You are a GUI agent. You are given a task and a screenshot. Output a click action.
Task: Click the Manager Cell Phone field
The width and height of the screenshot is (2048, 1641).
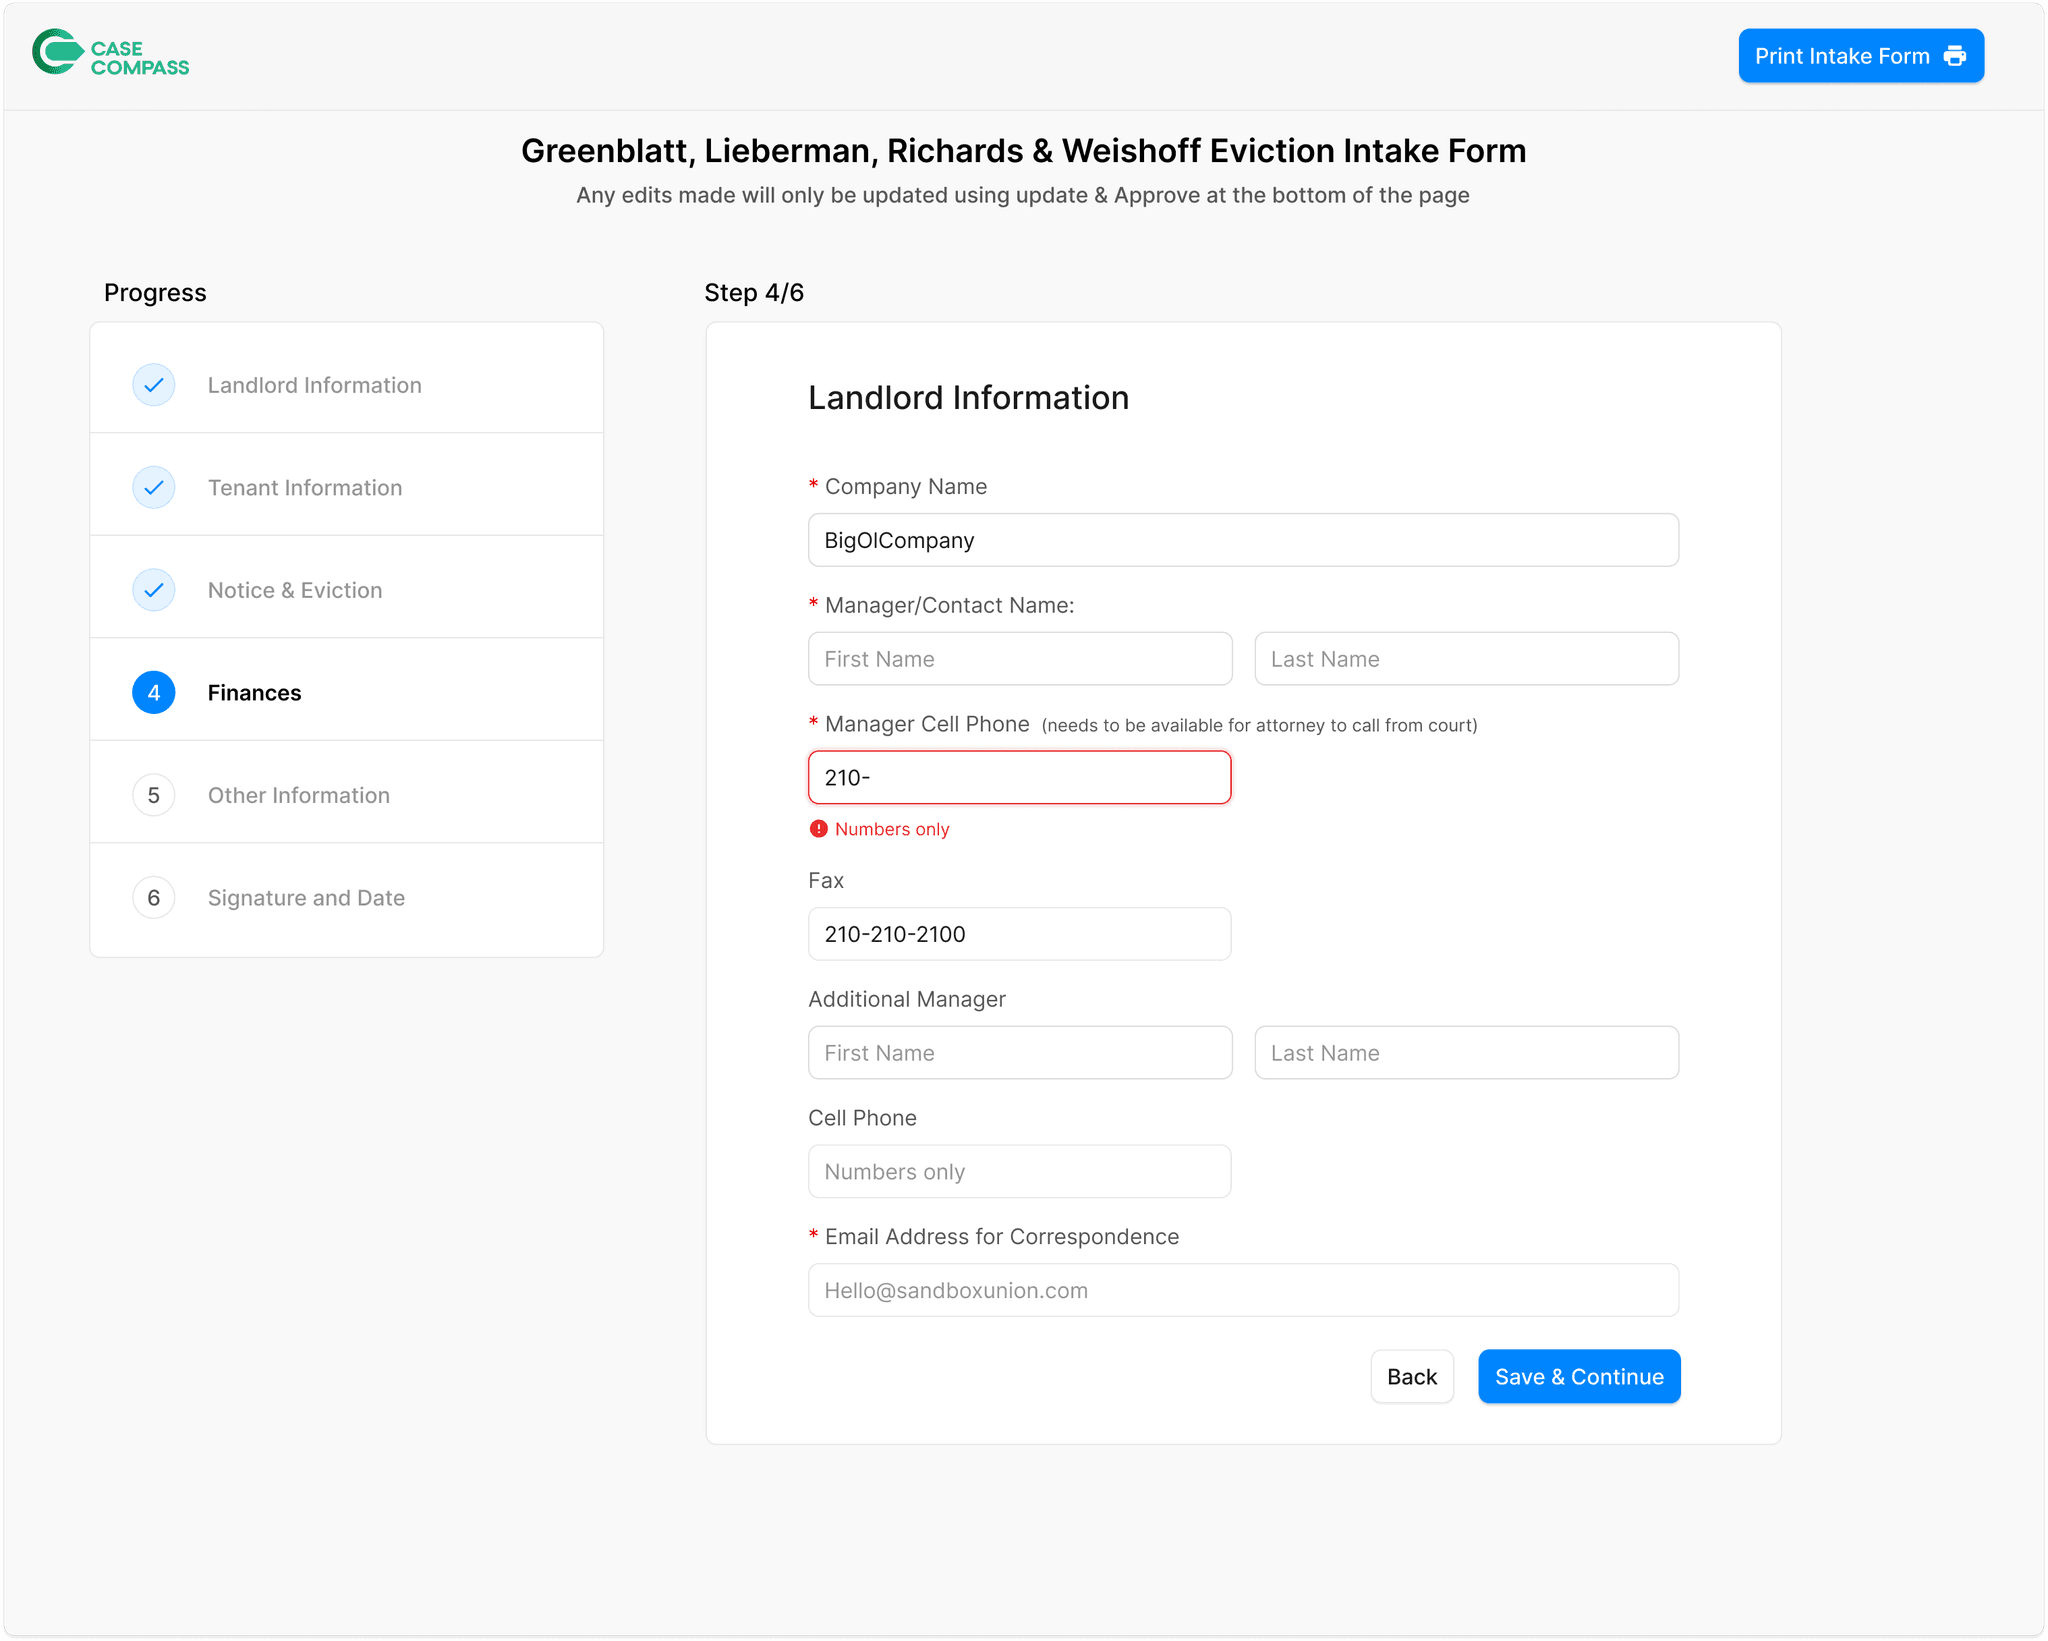(x=1019, y=778)
